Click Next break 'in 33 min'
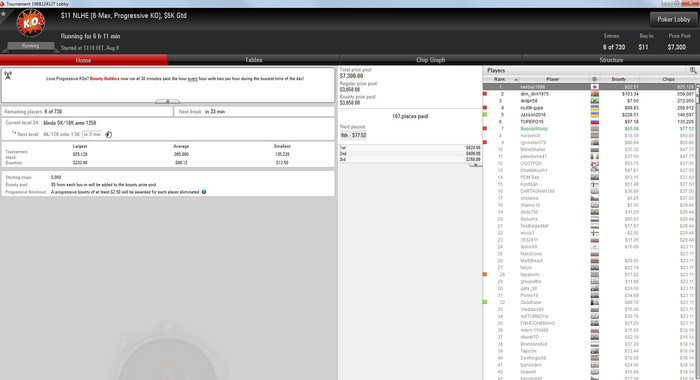 tap(215, 112)
